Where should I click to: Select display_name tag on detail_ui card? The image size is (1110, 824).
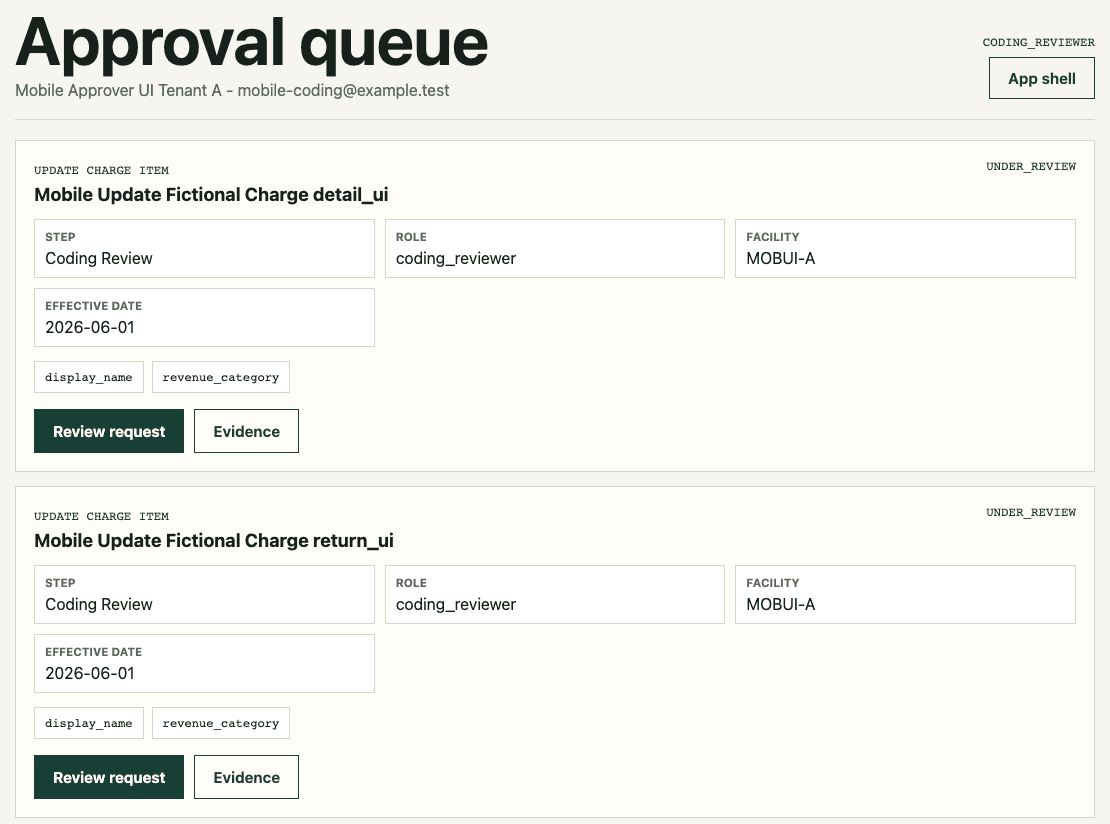[x=88, y=377]
